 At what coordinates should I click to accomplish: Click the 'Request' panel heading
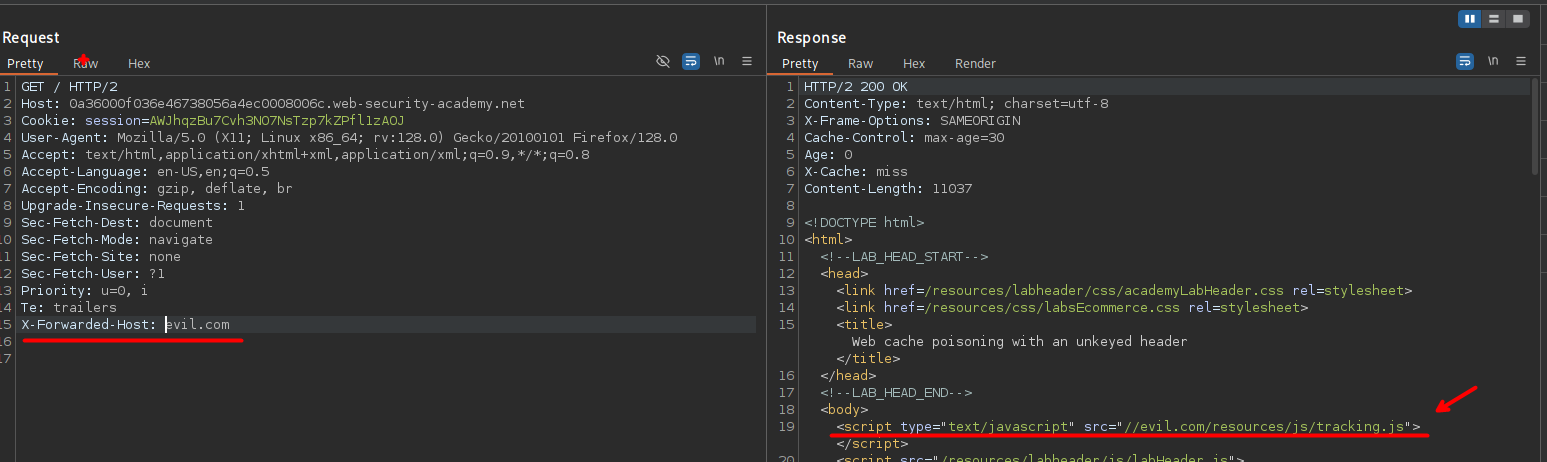(31, 38)
